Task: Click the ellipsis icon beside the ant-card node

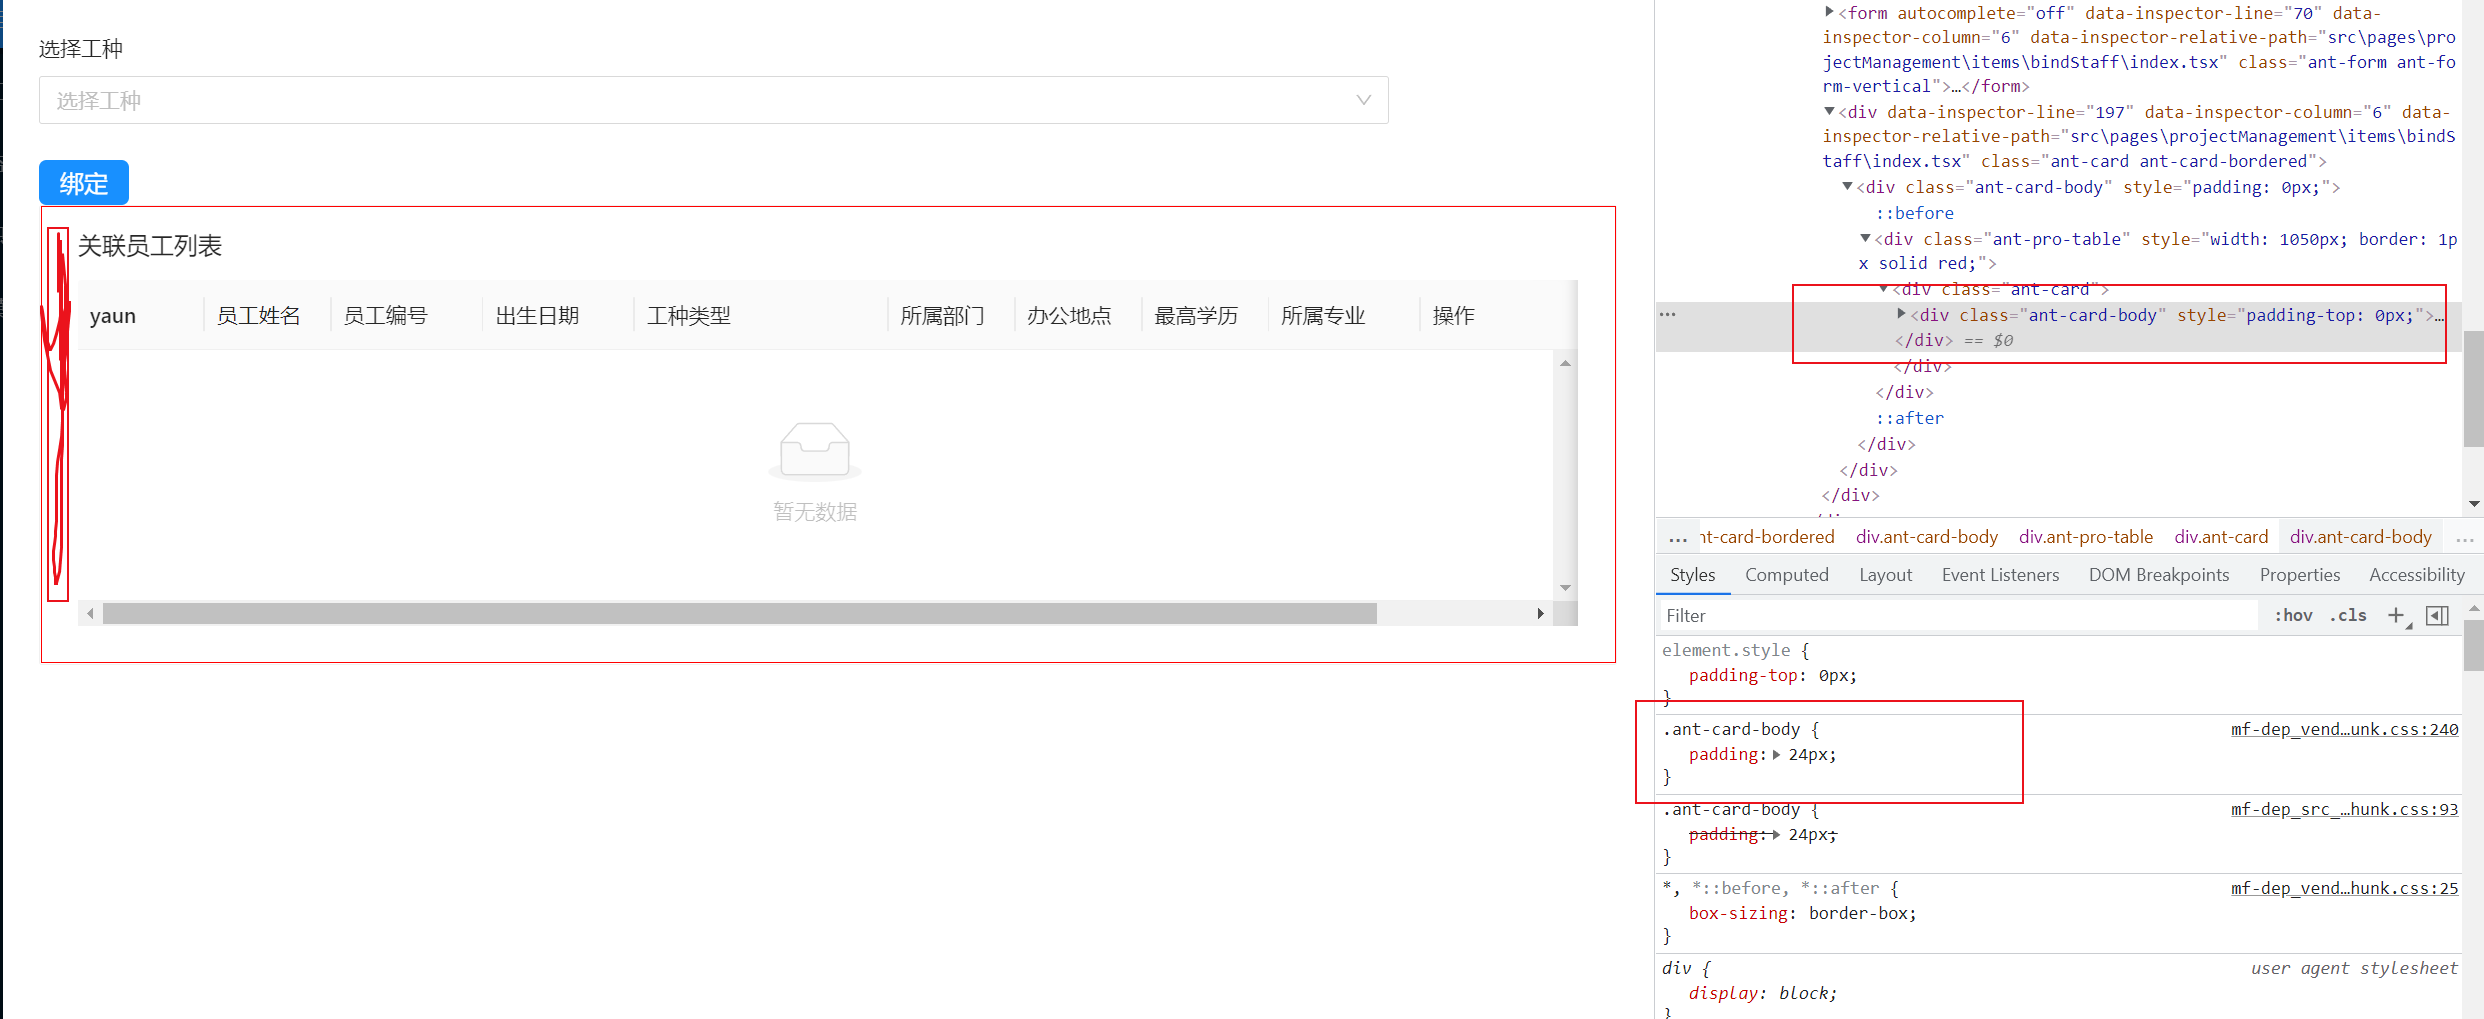Action: click(1667, 313)
